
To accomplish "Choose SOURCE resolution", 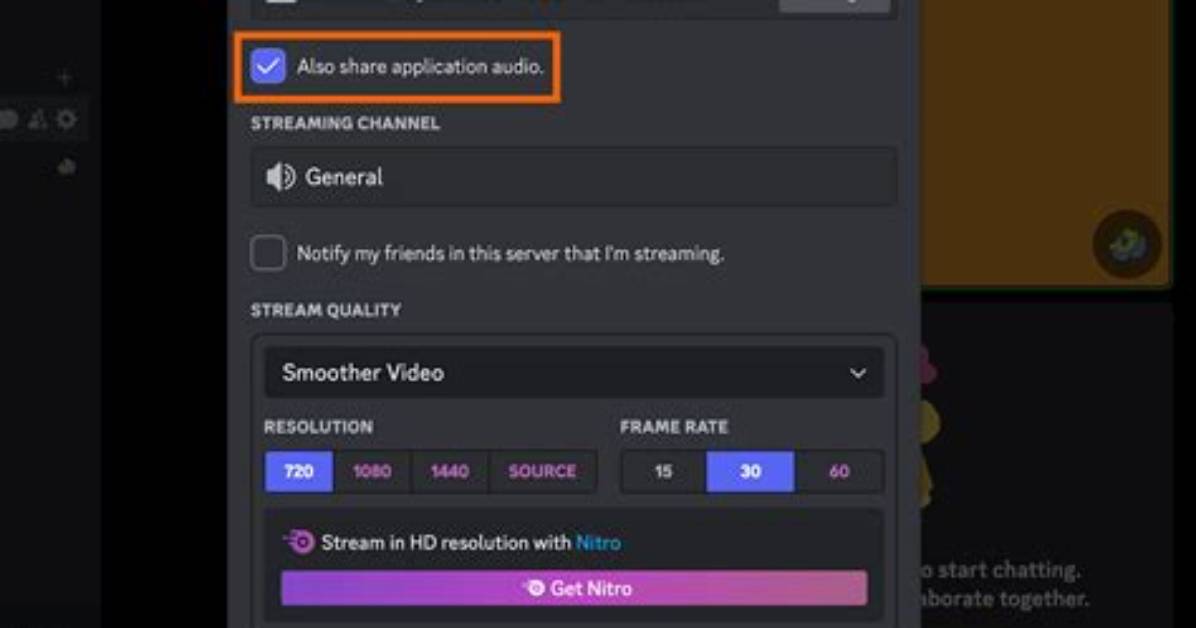I will pyautogui.click(x=542, y=472).
